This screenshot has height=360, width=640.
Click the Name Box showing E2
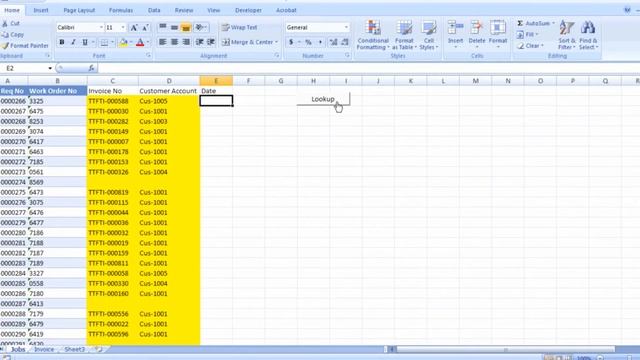pyautogui.click(x=27, y=68)
